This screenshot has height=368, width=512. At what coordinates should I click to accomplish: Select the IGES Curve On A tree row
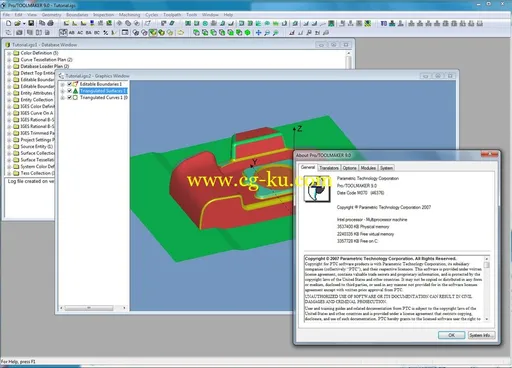point(35,113)
